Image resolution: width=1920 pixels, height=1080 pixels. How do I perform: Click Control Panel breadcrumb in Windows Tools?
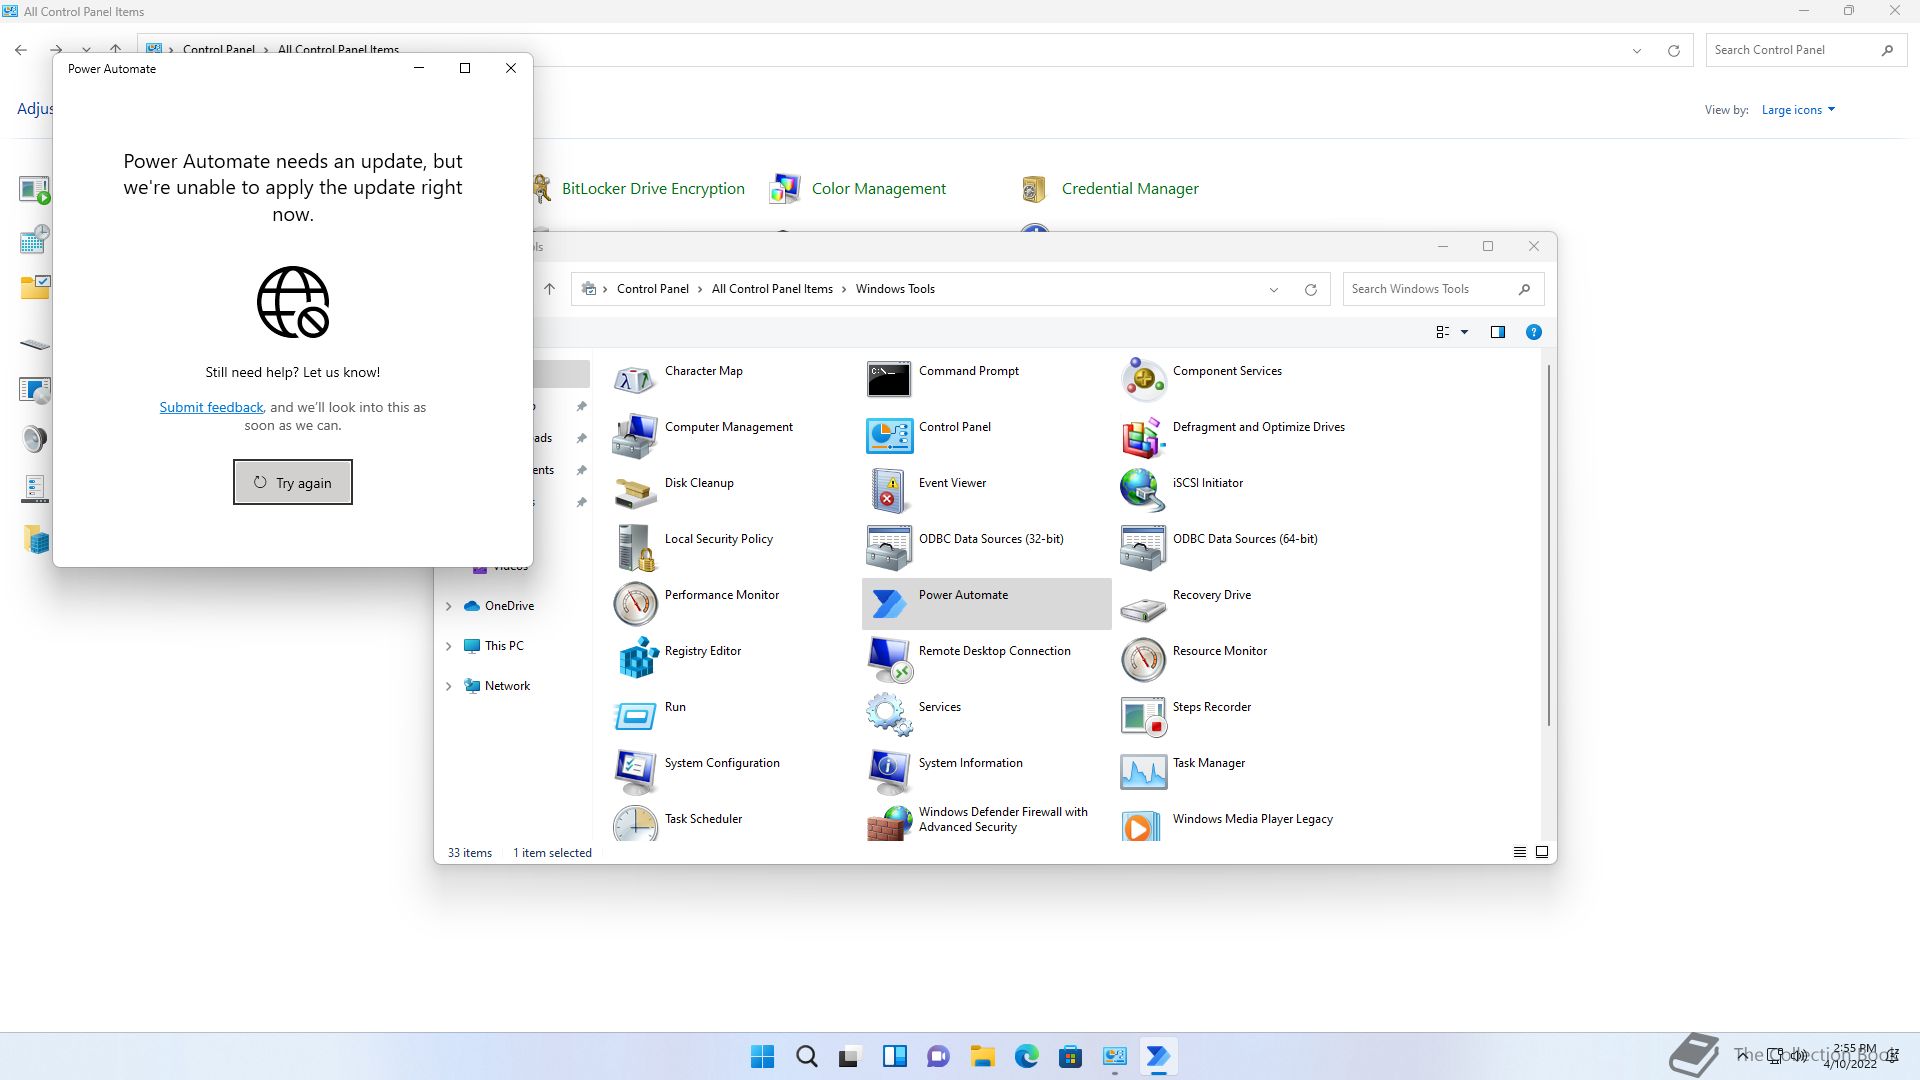point(653,289)
